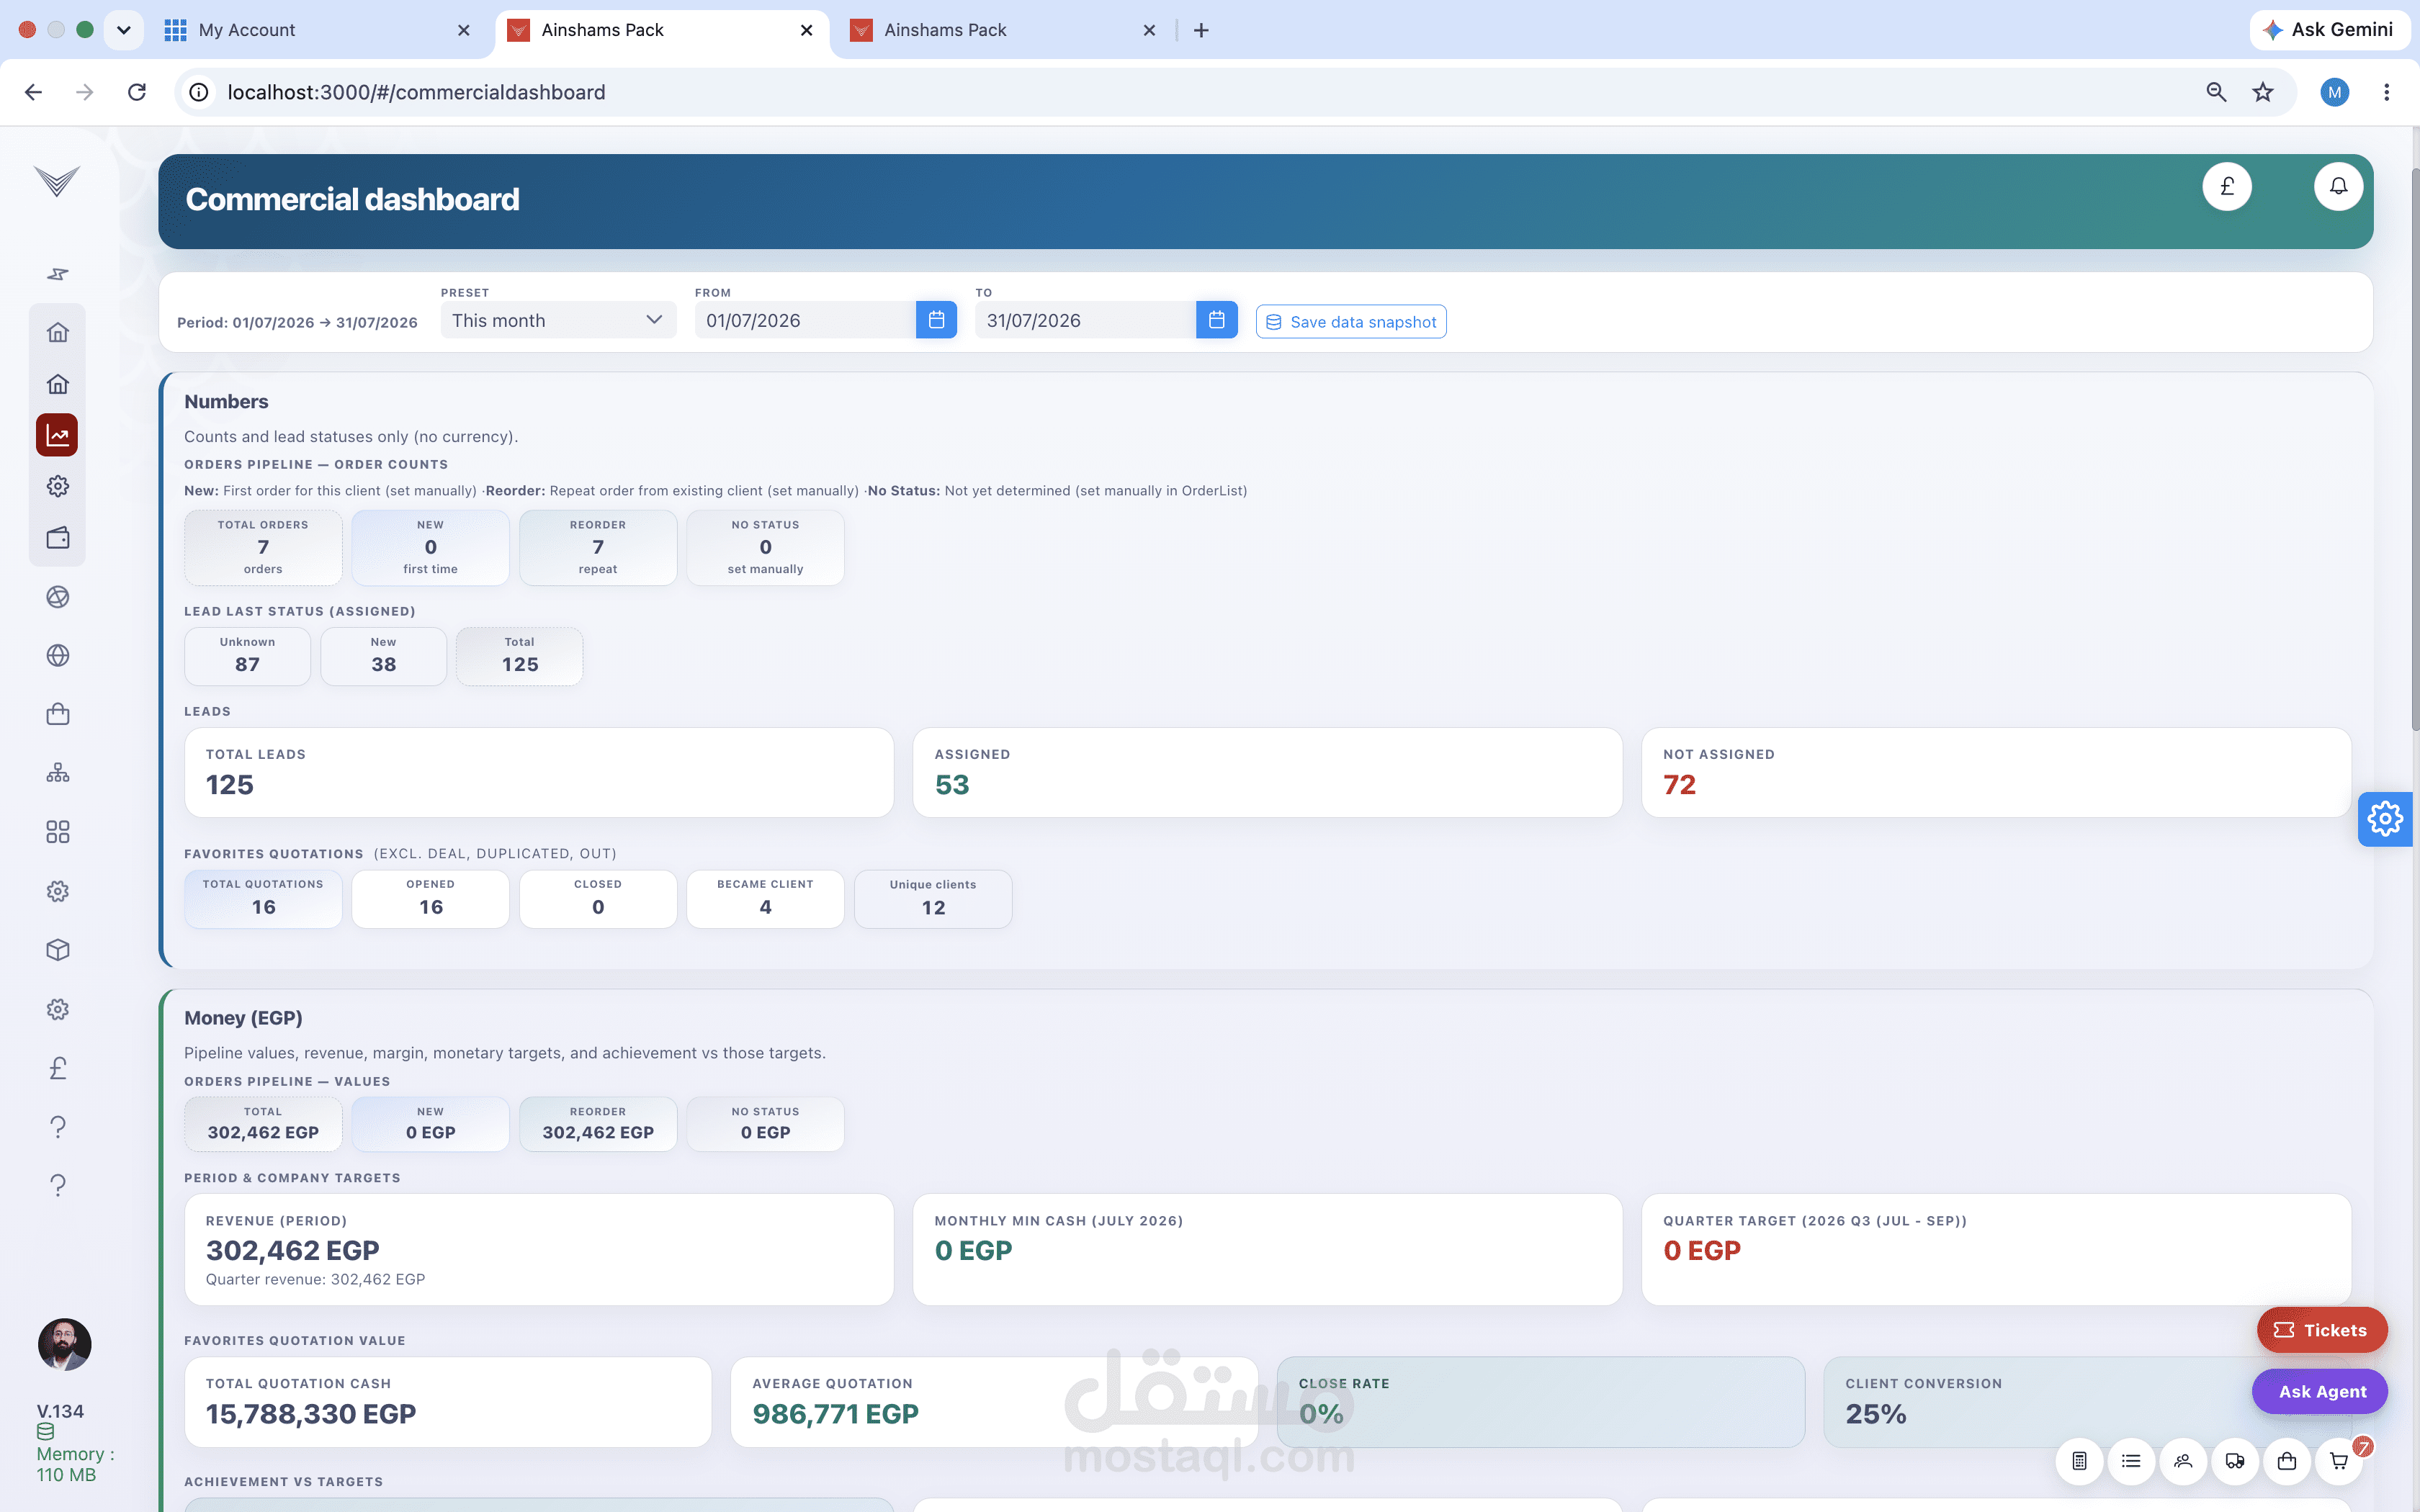Open a new browser tab
Viewport: 2420px width, 1512px height.
[1201, 30]
